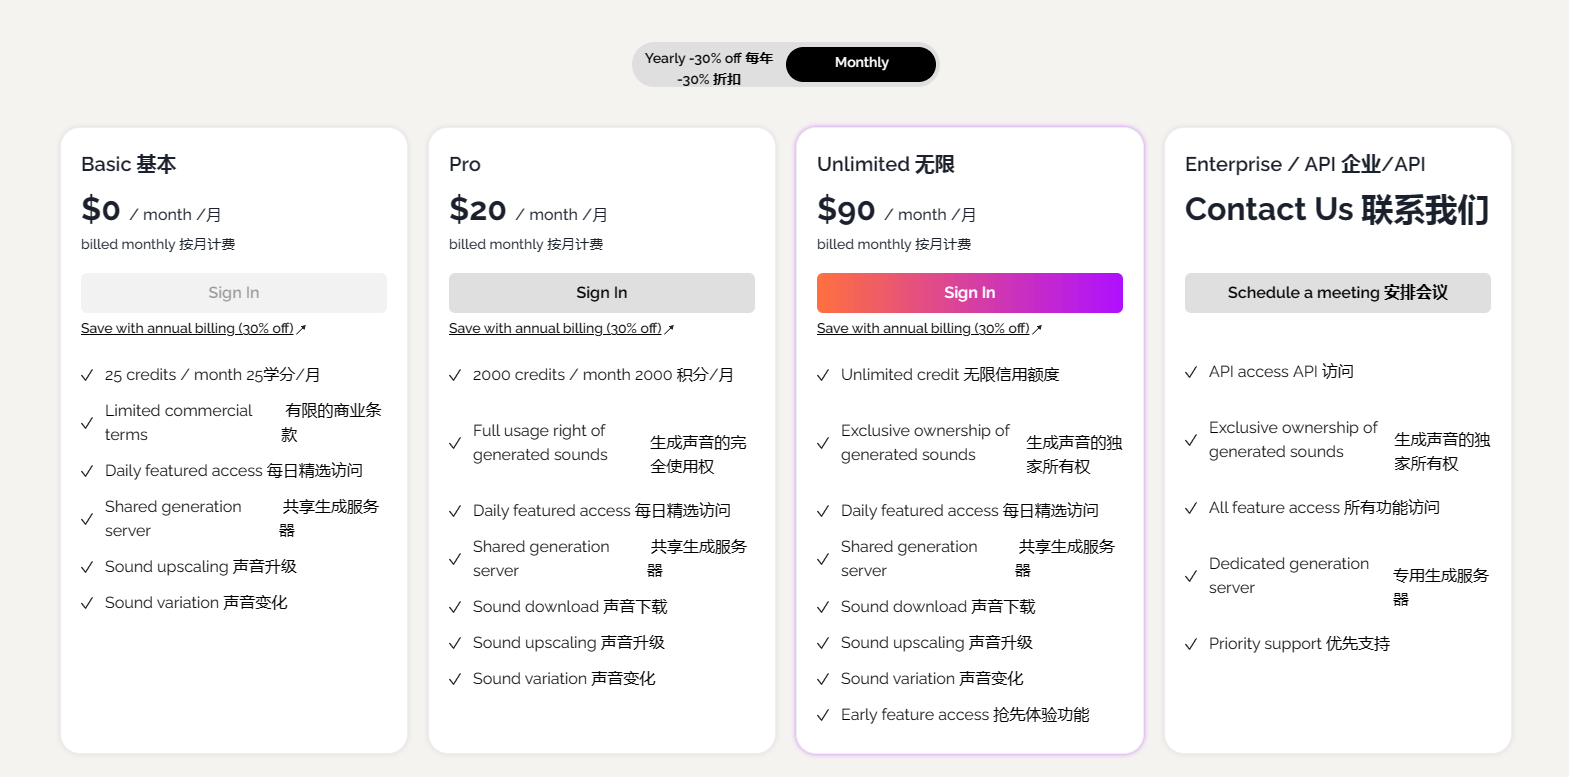Click the checkmark next to Unlimited credit
1569x777 pixels.
(x=824, y=374)
